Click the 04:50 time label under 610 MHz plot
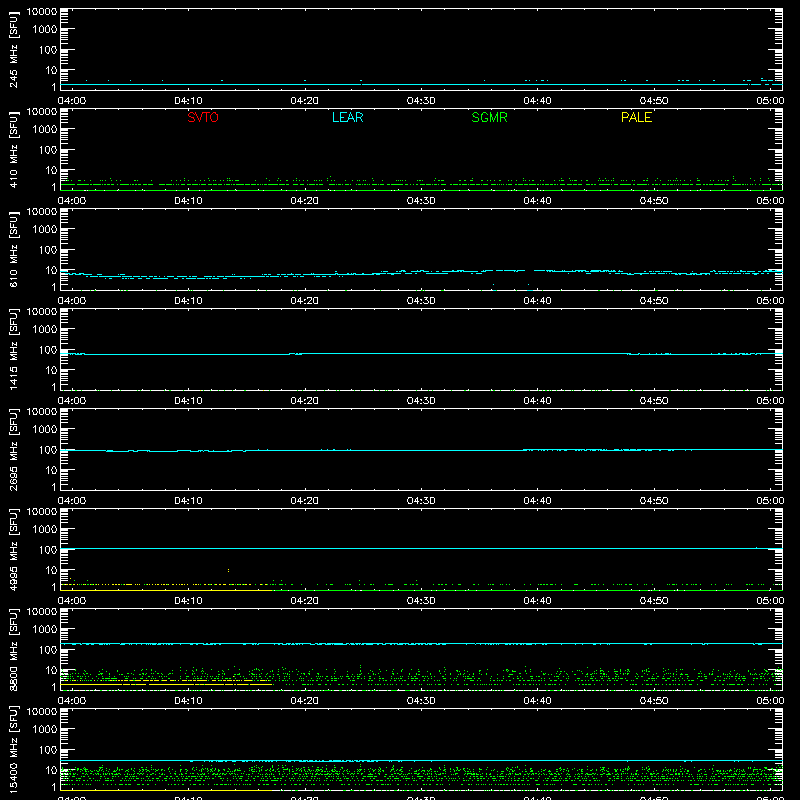This screenshot has width=800, height=800. click(654, 301)
